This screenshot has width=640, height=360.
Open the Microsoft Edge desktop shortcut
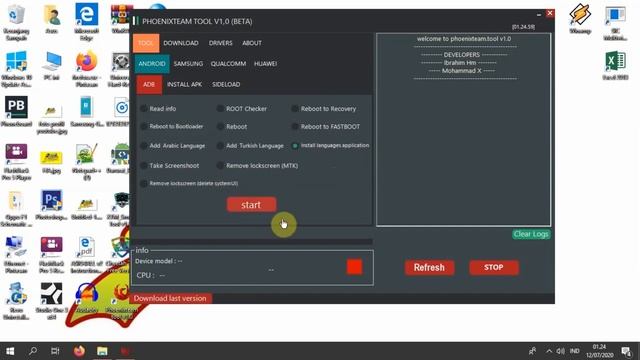click(x=87, y=21)
